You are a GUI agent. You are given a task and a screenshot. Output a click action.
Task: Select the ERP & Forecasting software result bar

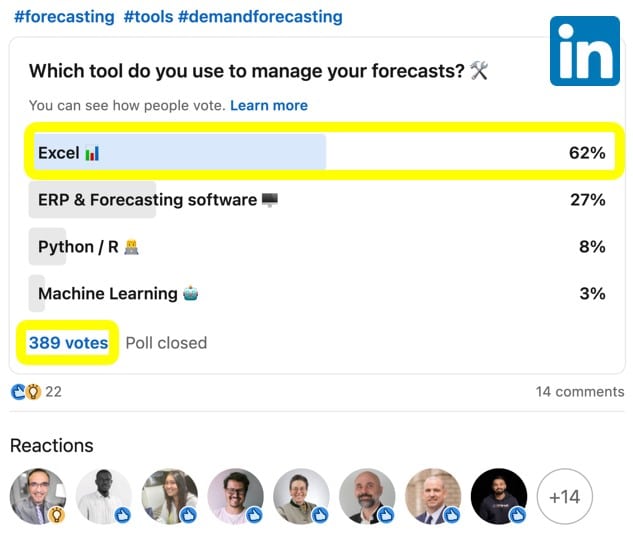(x=322, y=200)
